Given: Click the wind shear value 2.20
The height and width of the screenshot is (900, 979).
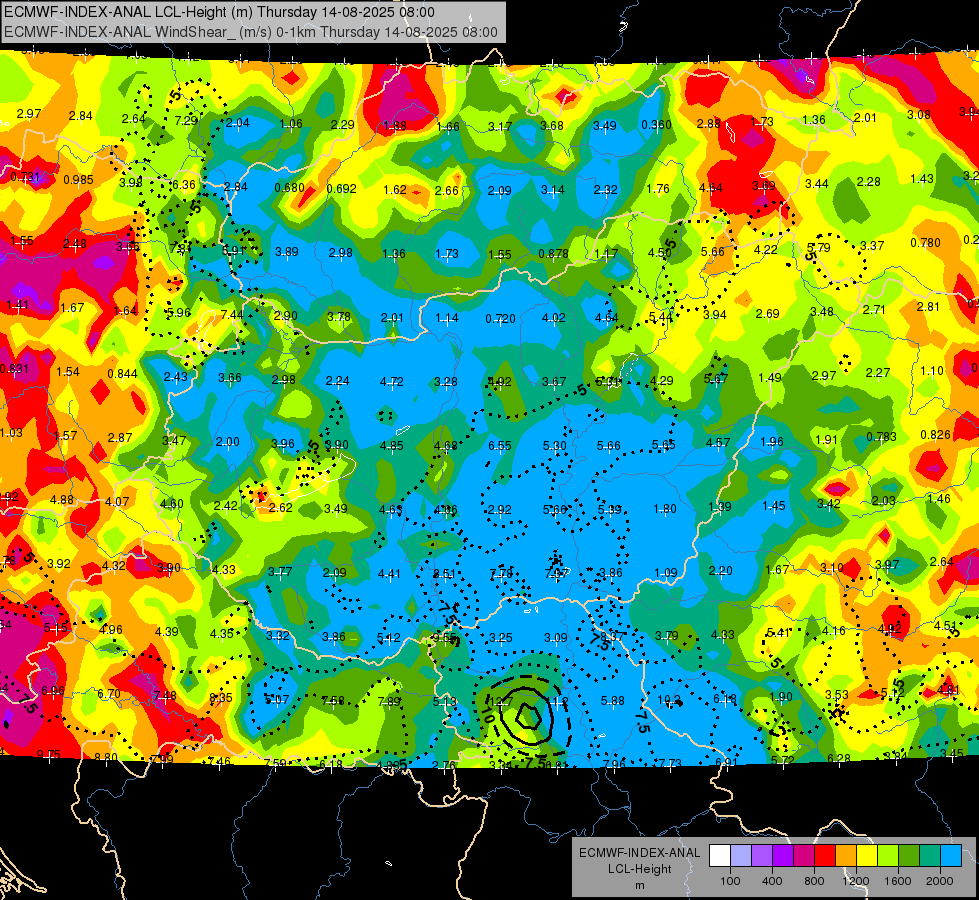Looking at the screenshot, I should point(721,571).
